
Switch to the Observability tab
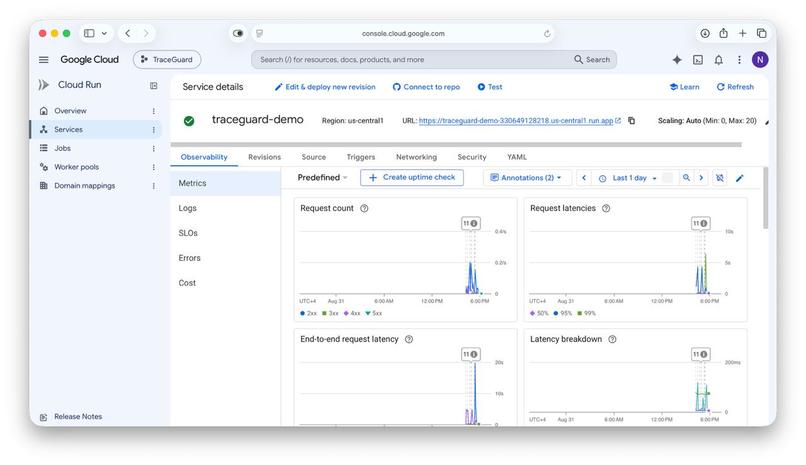(204, 157)
